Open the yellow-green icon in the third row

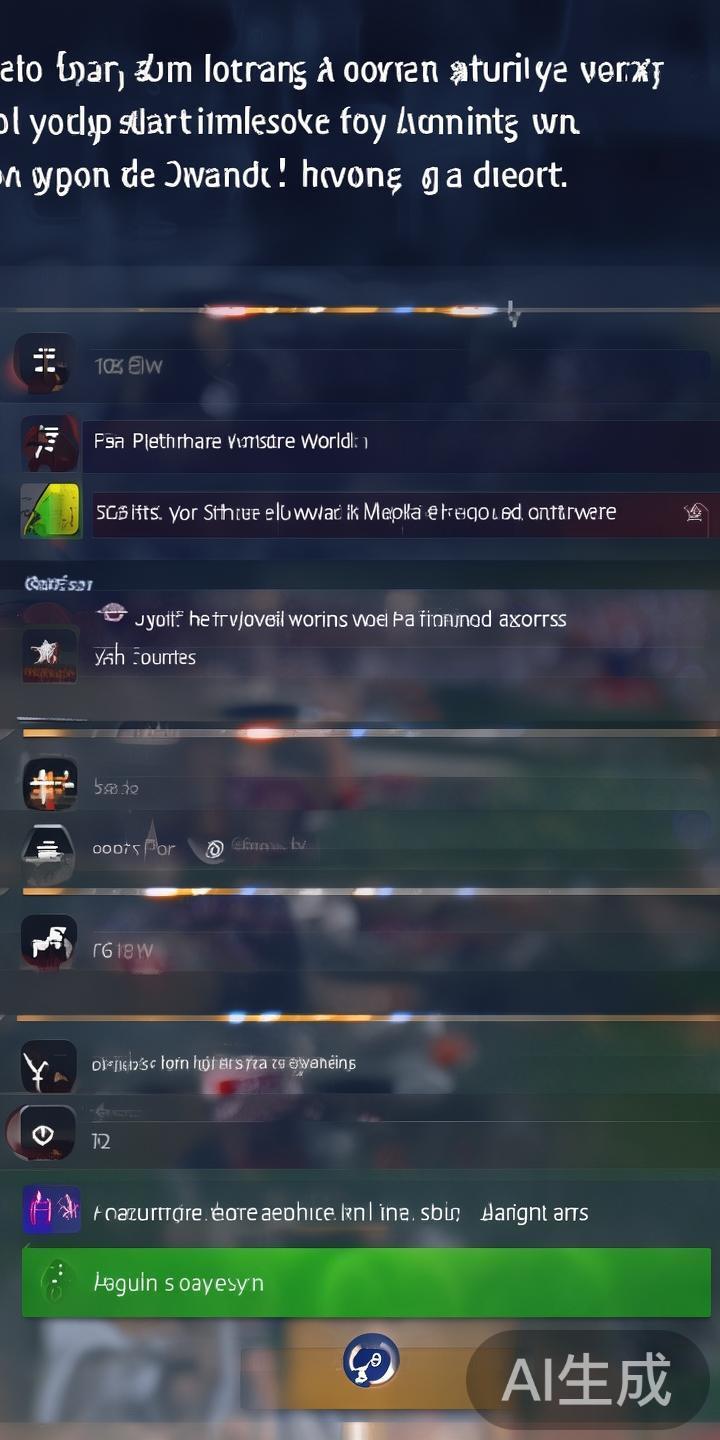tap(51, 511)
